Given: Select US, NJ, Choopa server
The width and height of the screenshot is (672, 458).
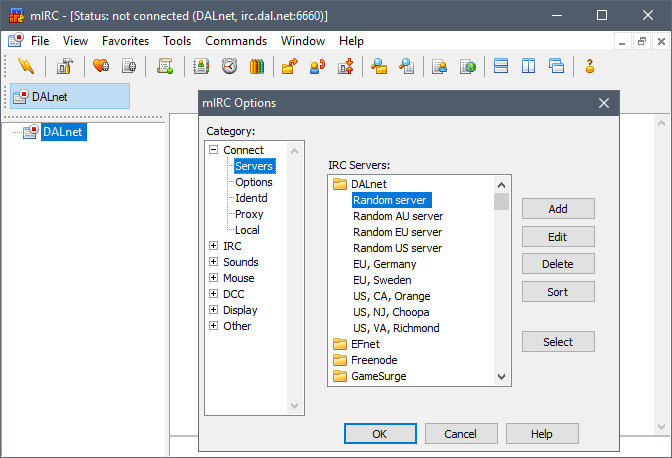Looking at the screenshot, I should coord(391,312).
